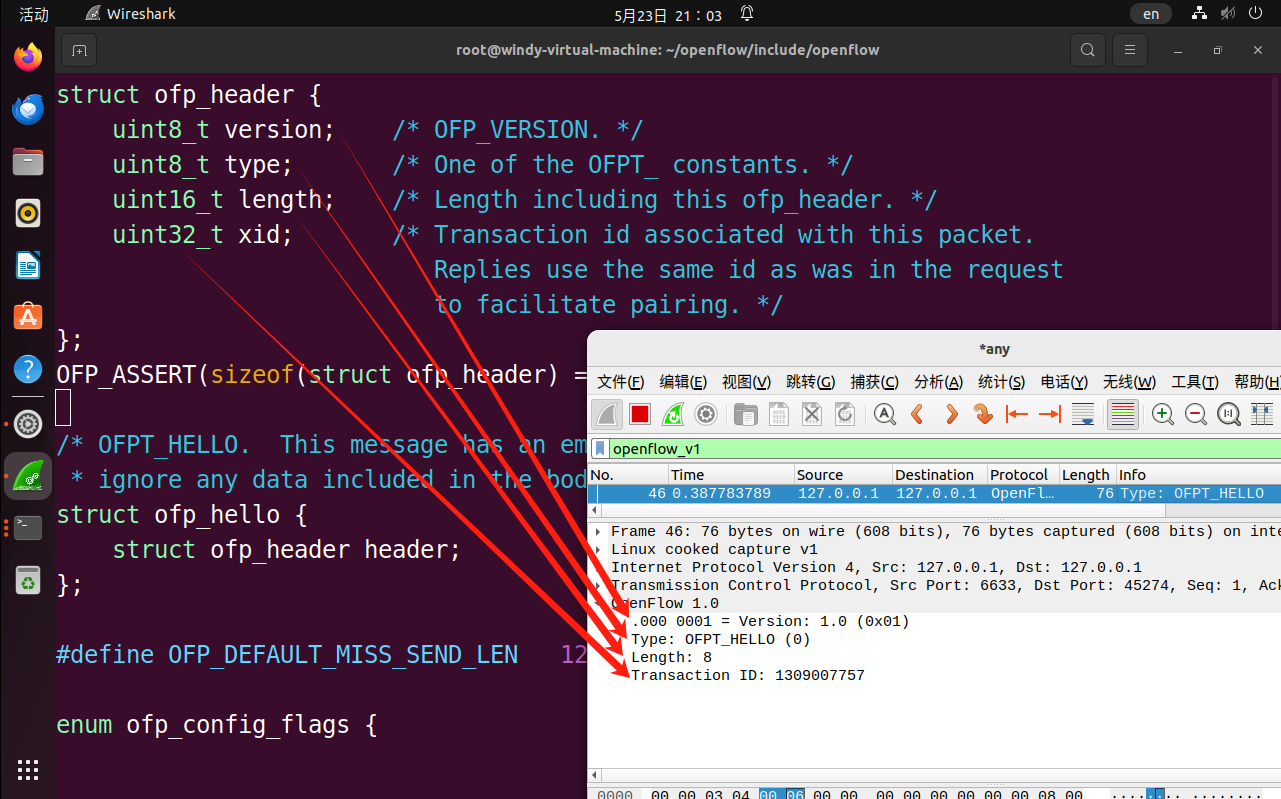Start a new capture with the shark fin icon
Viewport: 1281px width, 799px height.
pyautogui.click(x=607, y=414)
